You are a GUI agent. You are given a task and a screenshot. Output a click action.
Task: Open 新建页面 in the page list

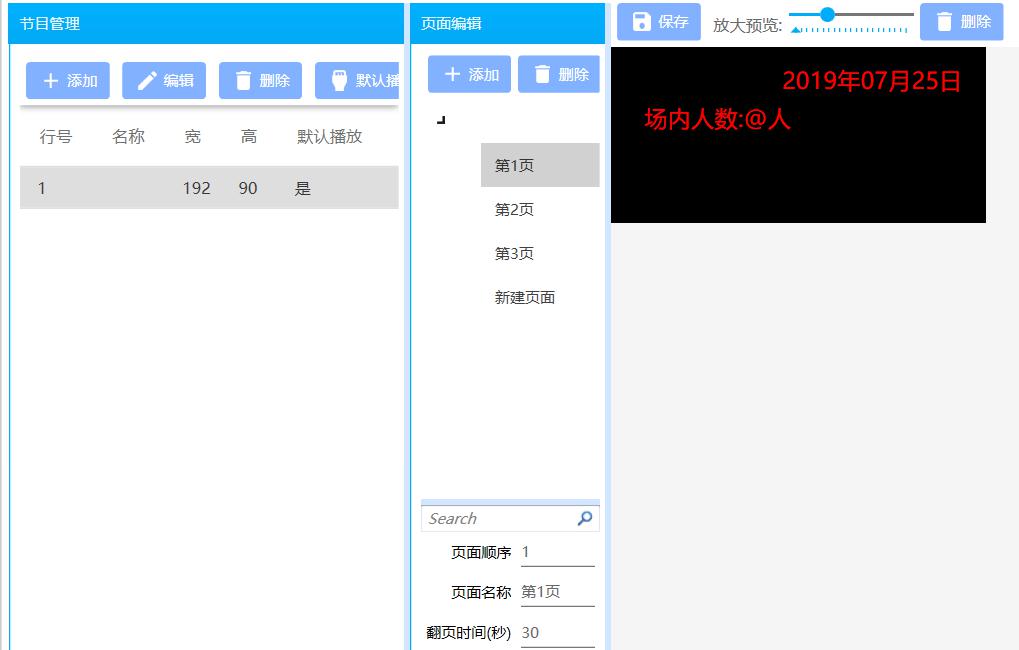[527, 297]
